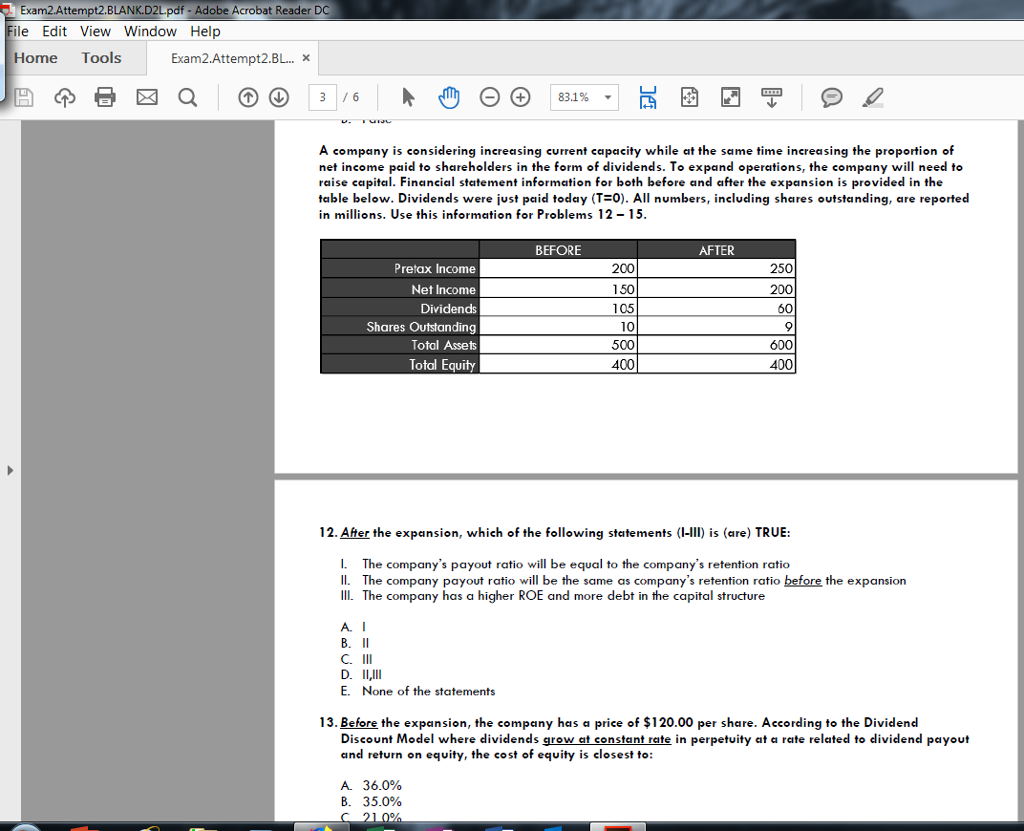This screenshot has width=1024, height=831.
Task: Open the View menu
Action: (x=95, y=31)
